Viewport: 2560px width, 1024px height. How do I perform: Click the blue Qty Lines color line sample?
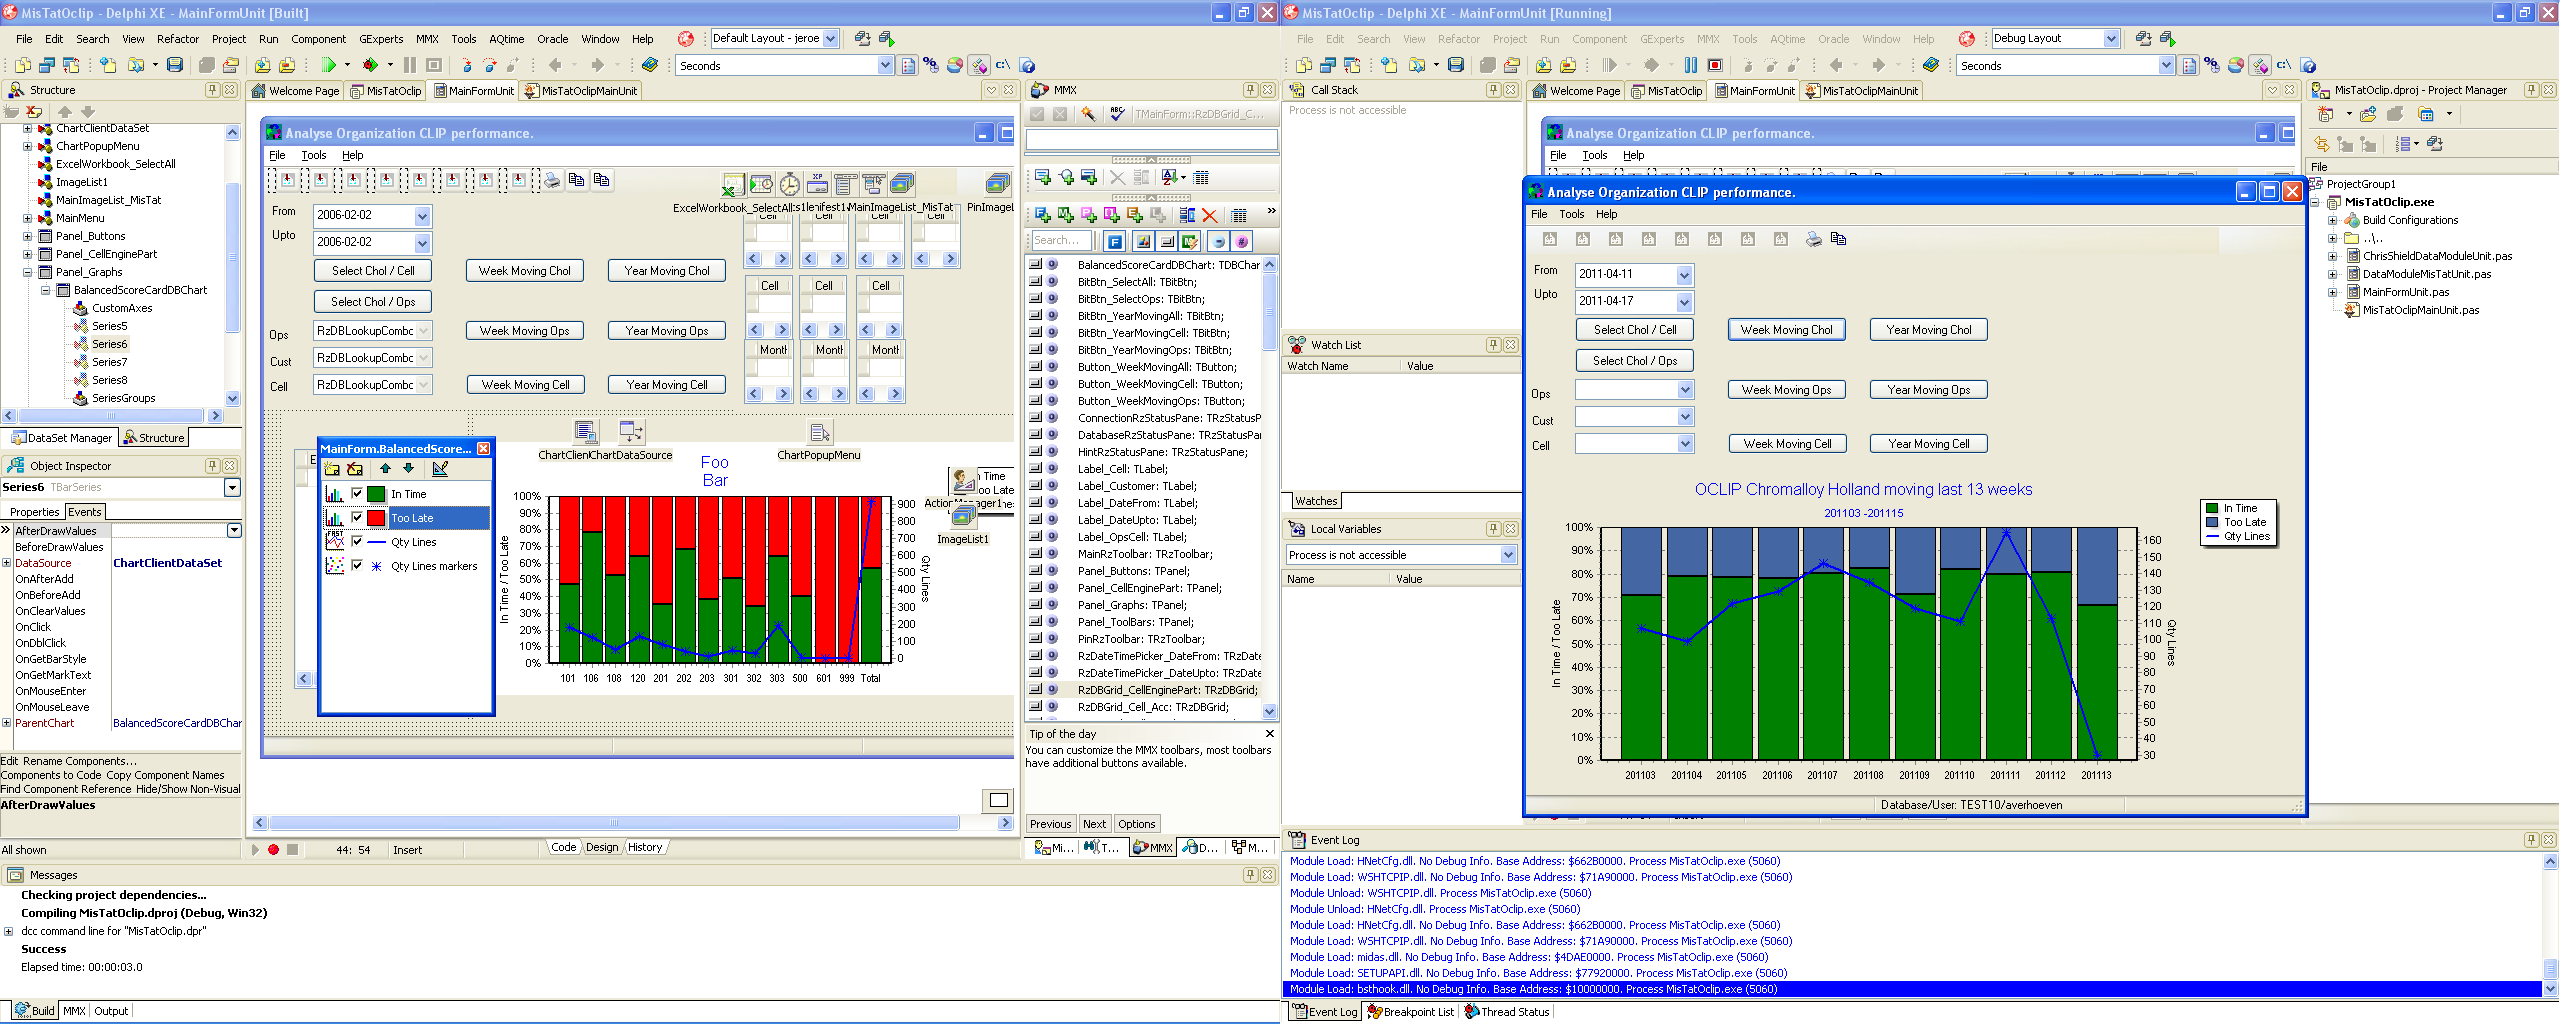coord(376,542)
